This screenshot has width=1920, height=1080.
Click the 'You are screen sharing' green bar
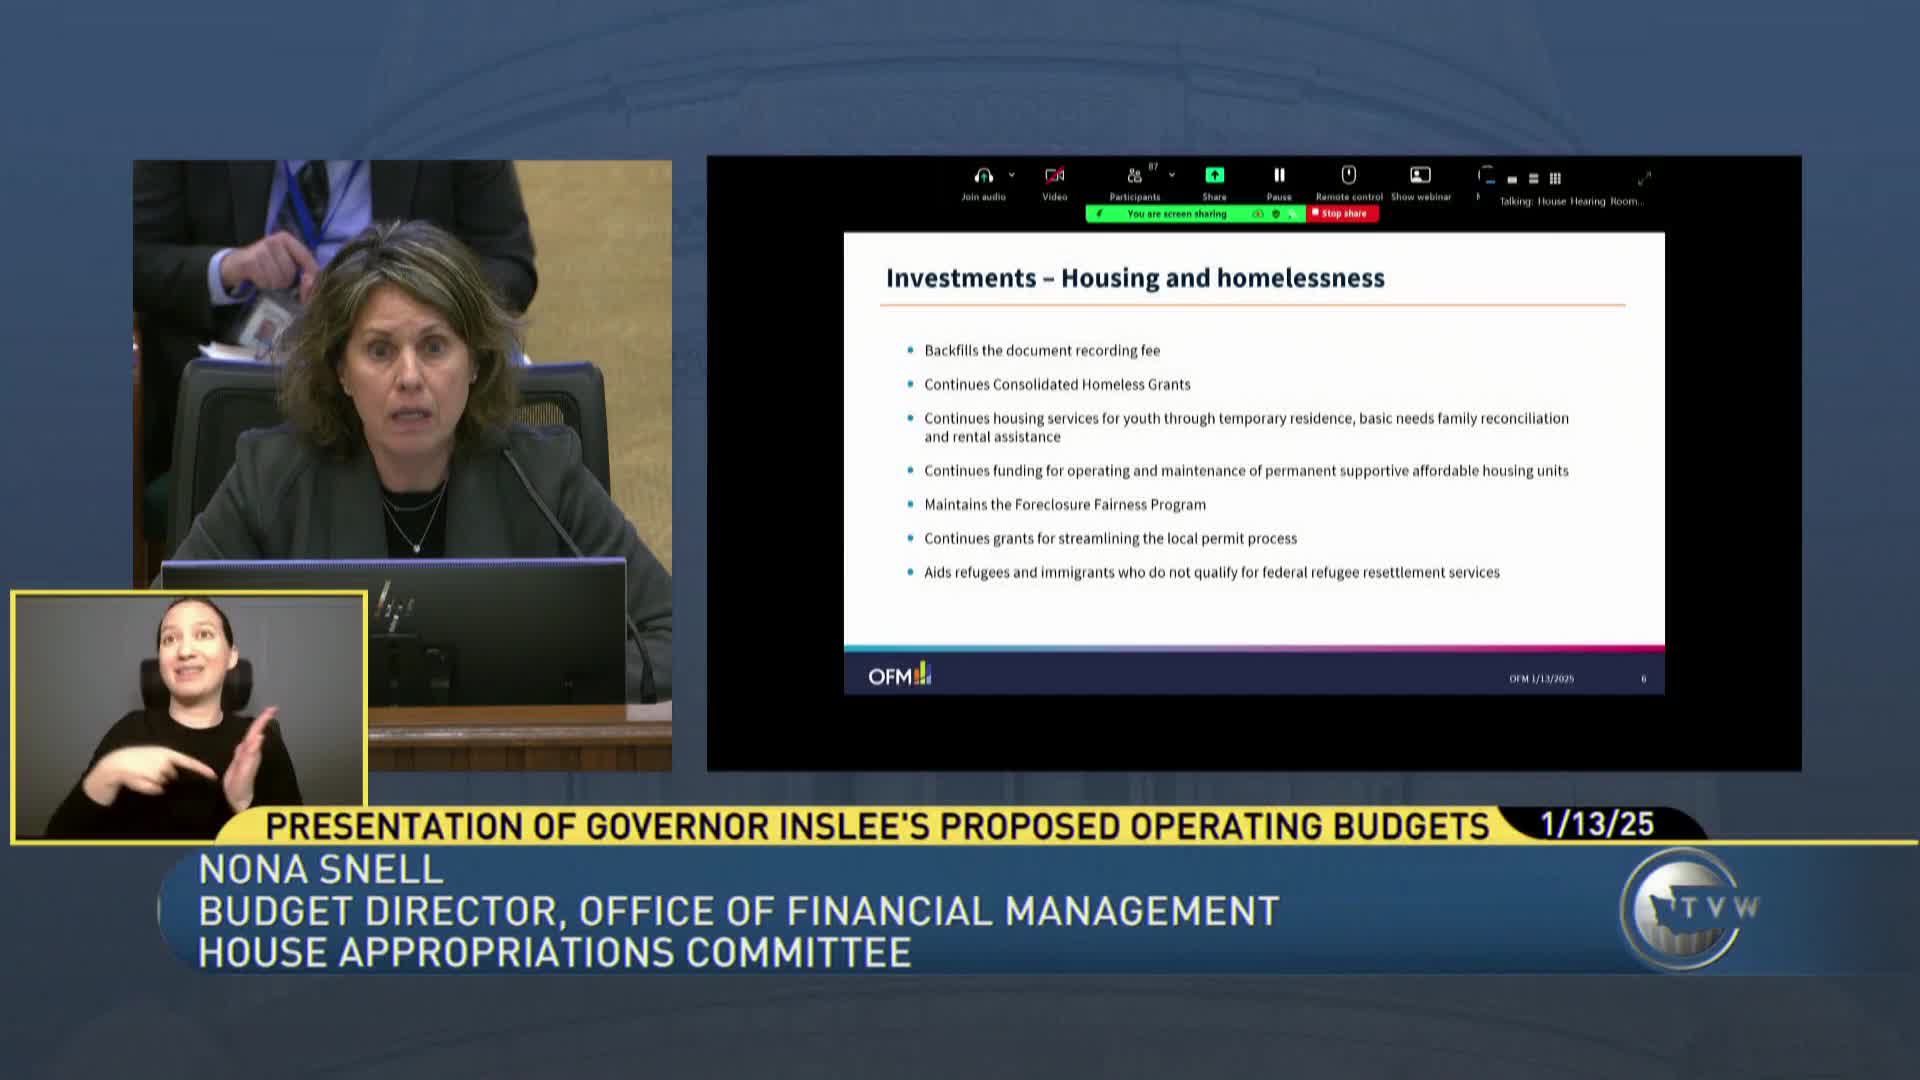[x=1176, y=214]
